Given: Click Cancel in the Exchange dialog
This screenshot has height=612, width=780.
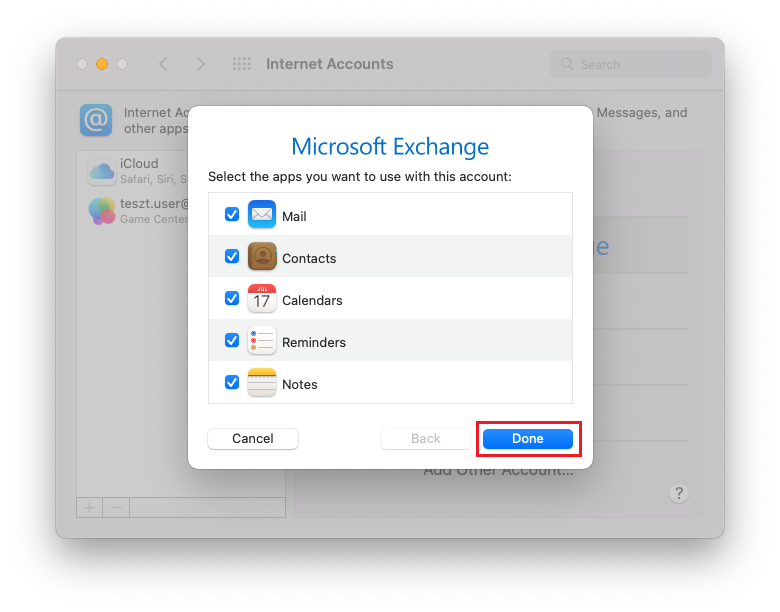Looking at the screenshot, I should tap(253, 438).
